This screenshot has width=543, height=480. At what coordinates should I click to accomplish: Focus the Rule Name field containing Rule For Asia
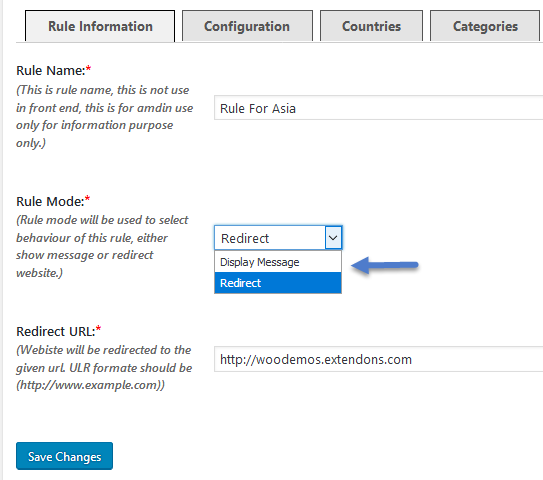click(x=378, y=108)
